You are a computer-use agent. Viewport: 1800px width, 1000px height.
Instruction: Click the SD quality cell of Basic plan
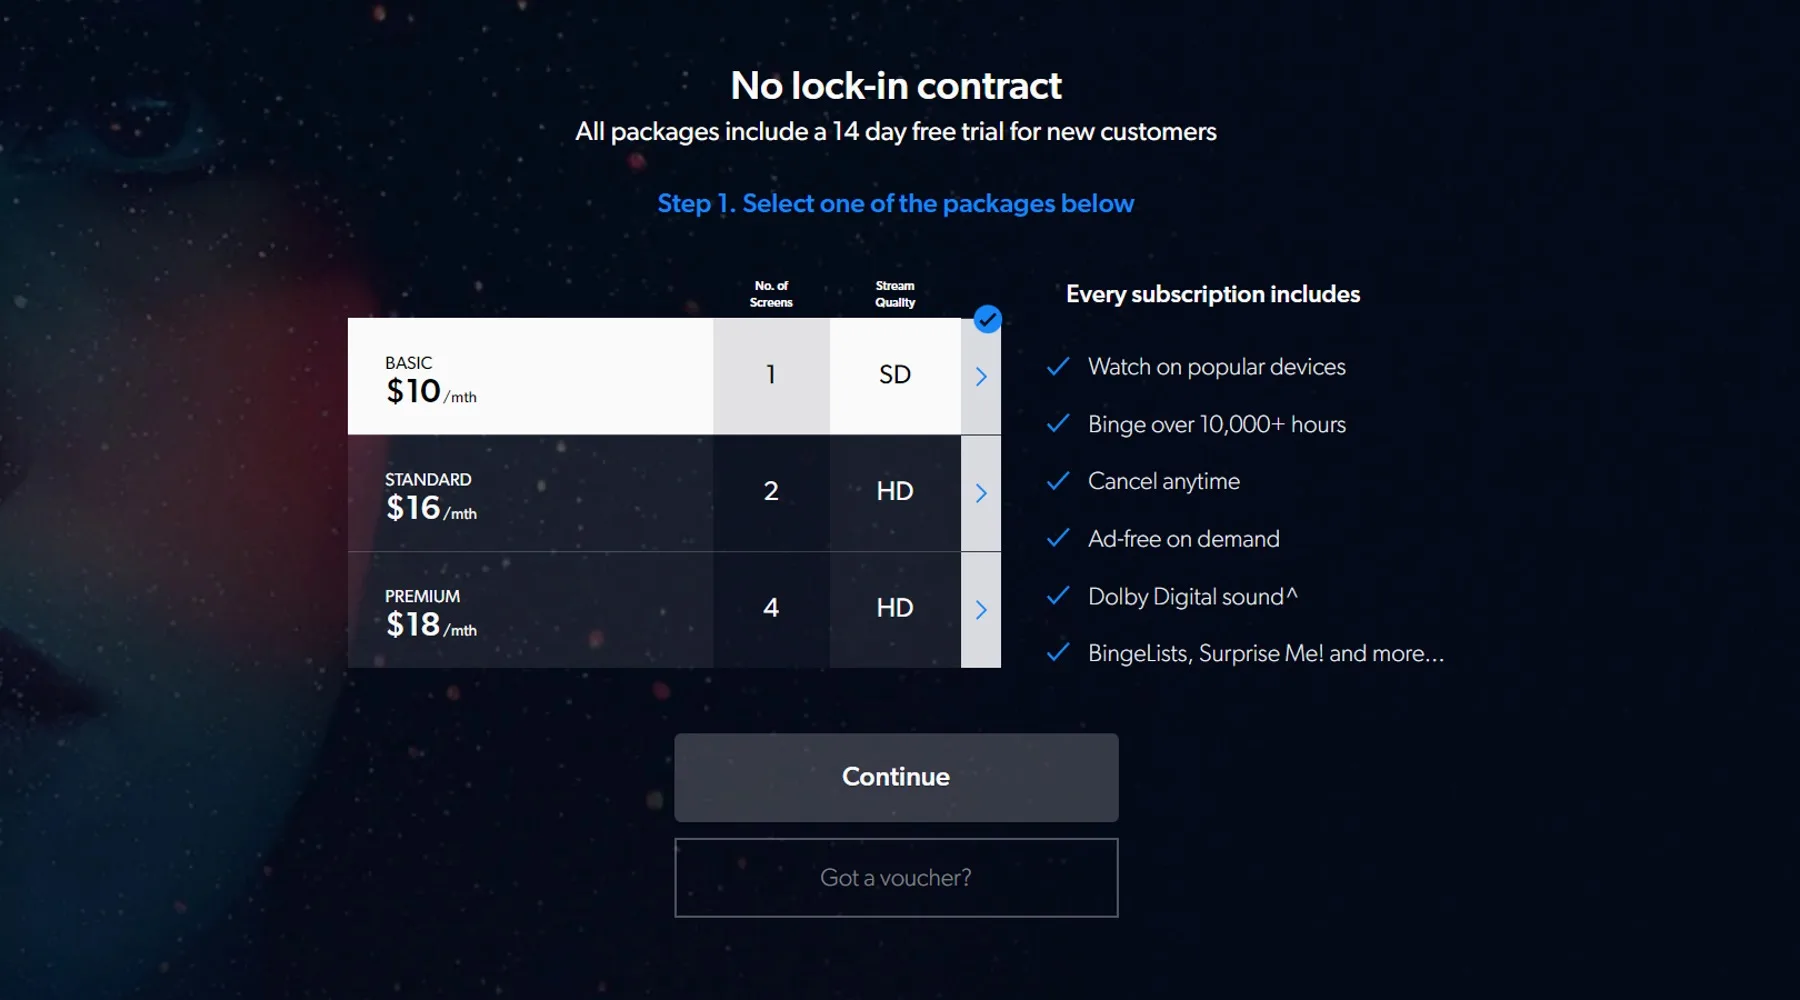click(x=895, y=375)
